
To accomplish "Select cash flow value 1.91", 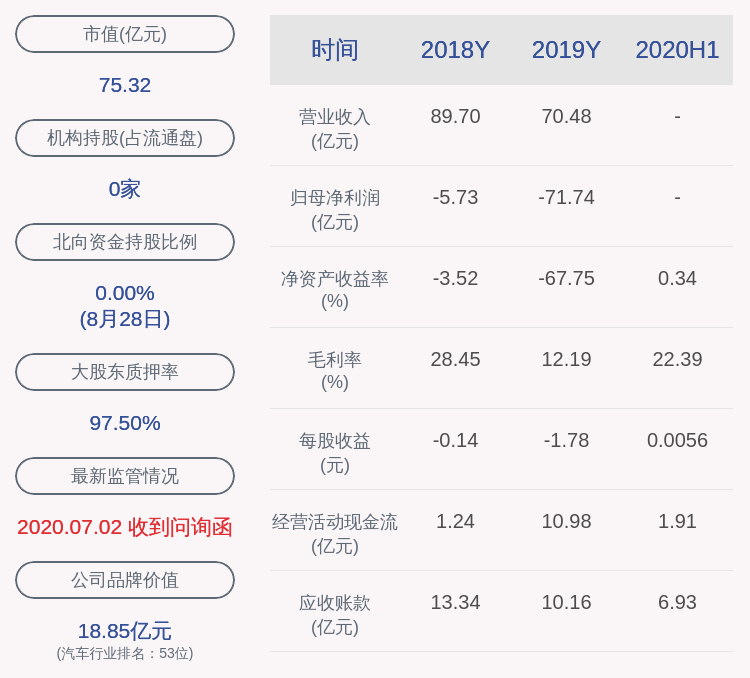I will point(677,521).
